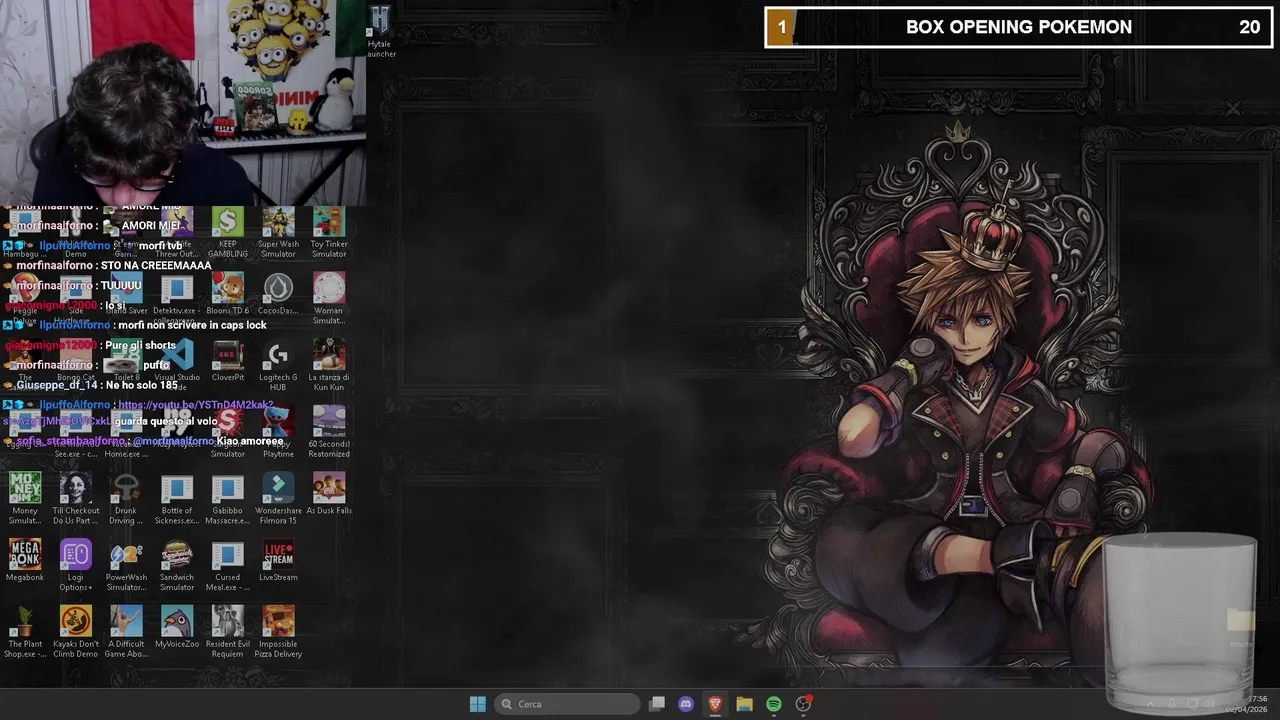Launch Kayaks Don't Climb Demo shortcut
The image size is (1280, 720).
[x=76, y=633]
